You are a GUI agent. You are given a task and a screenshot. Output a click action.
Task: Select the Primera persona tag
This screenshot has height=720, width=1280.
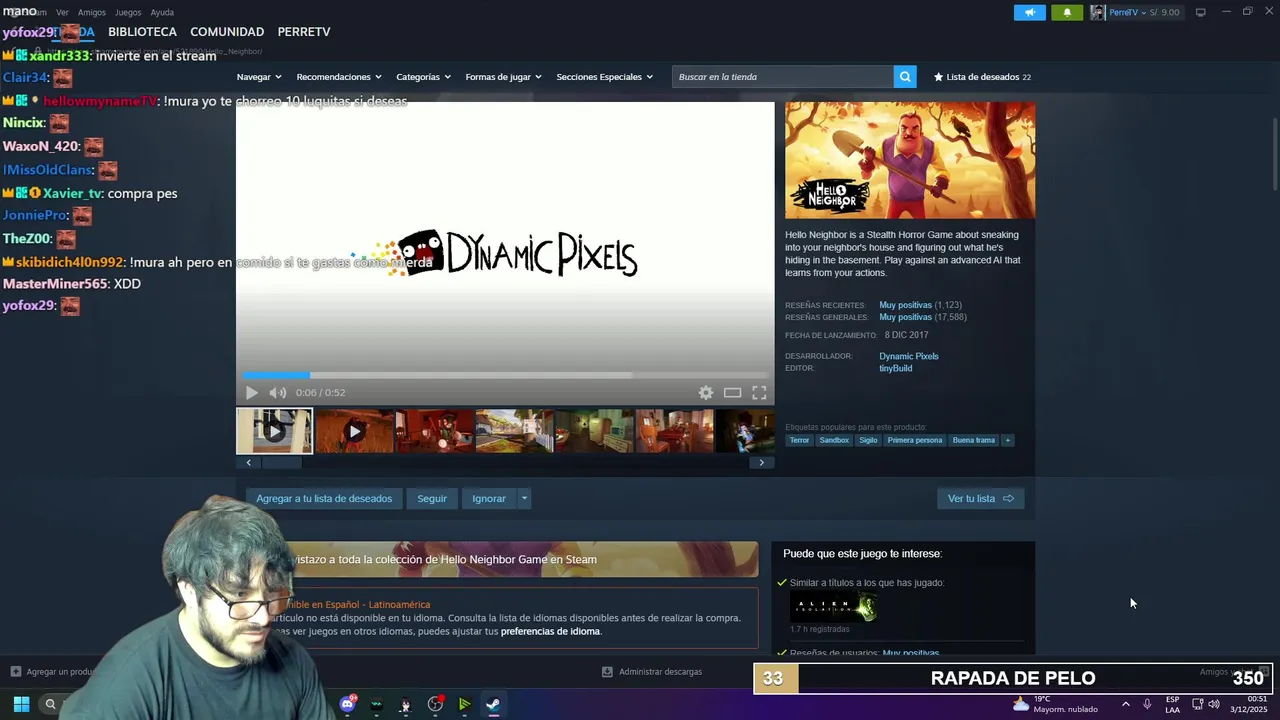pos(915,440)
